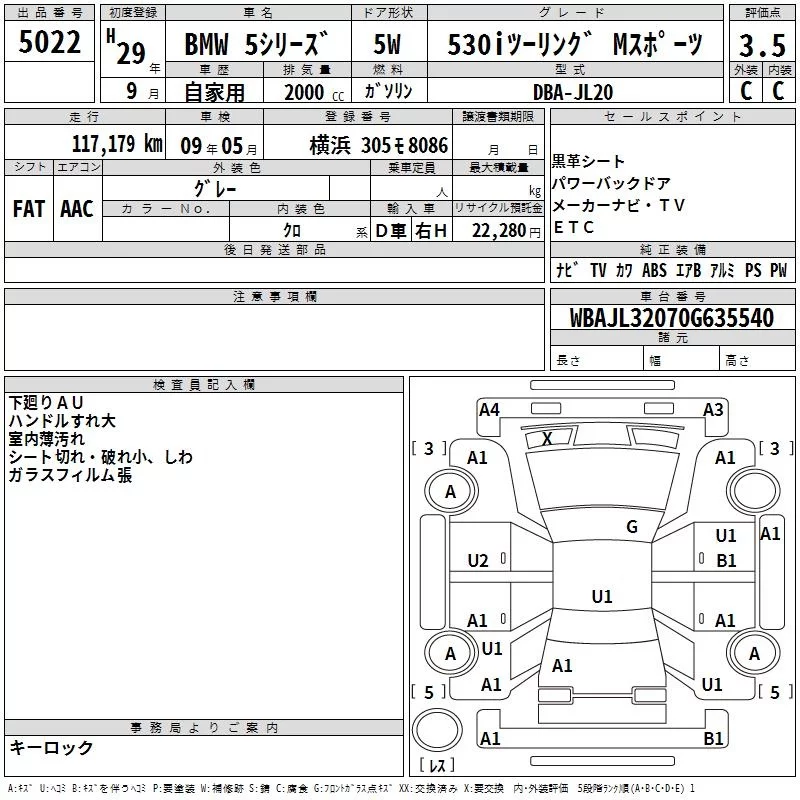Select the 3.5 evaluation score

[760, 45]
